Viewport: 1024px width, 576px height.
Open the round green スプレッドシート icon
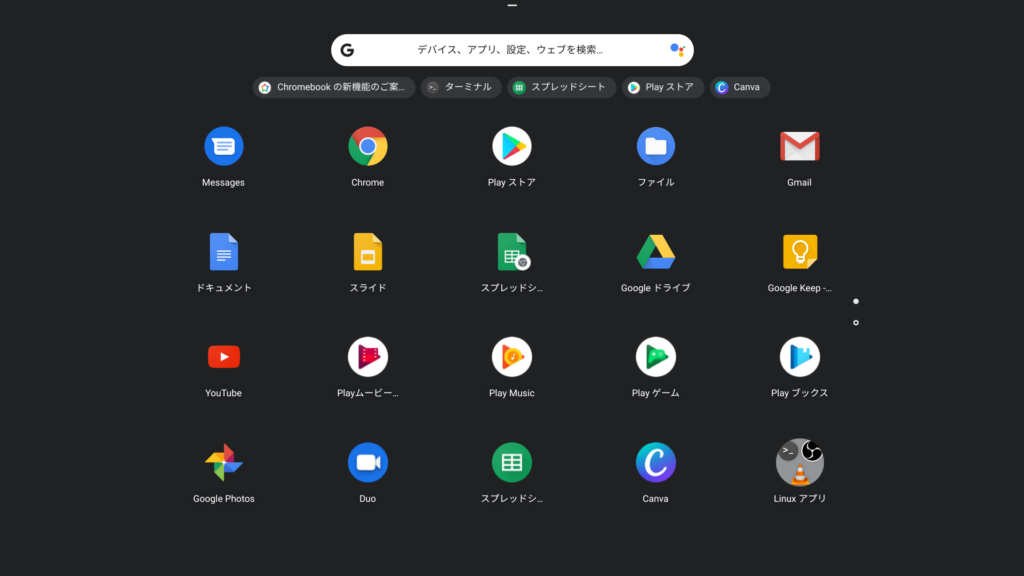click(x=512, y=462)
